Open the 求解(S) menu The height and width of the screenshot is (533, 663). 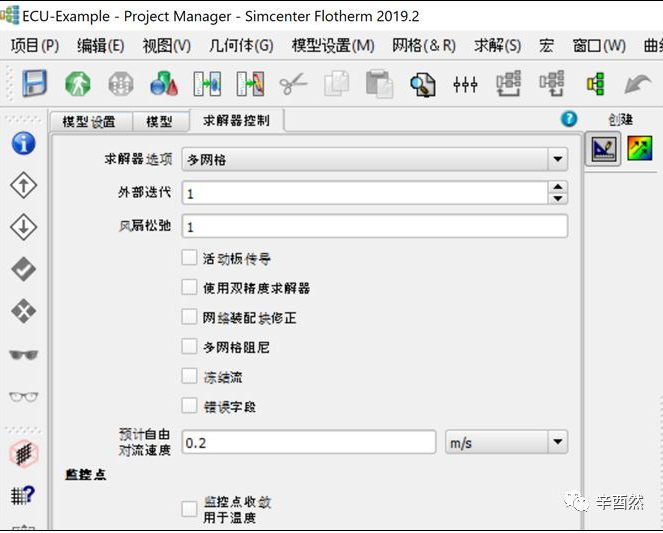[497, 46]
